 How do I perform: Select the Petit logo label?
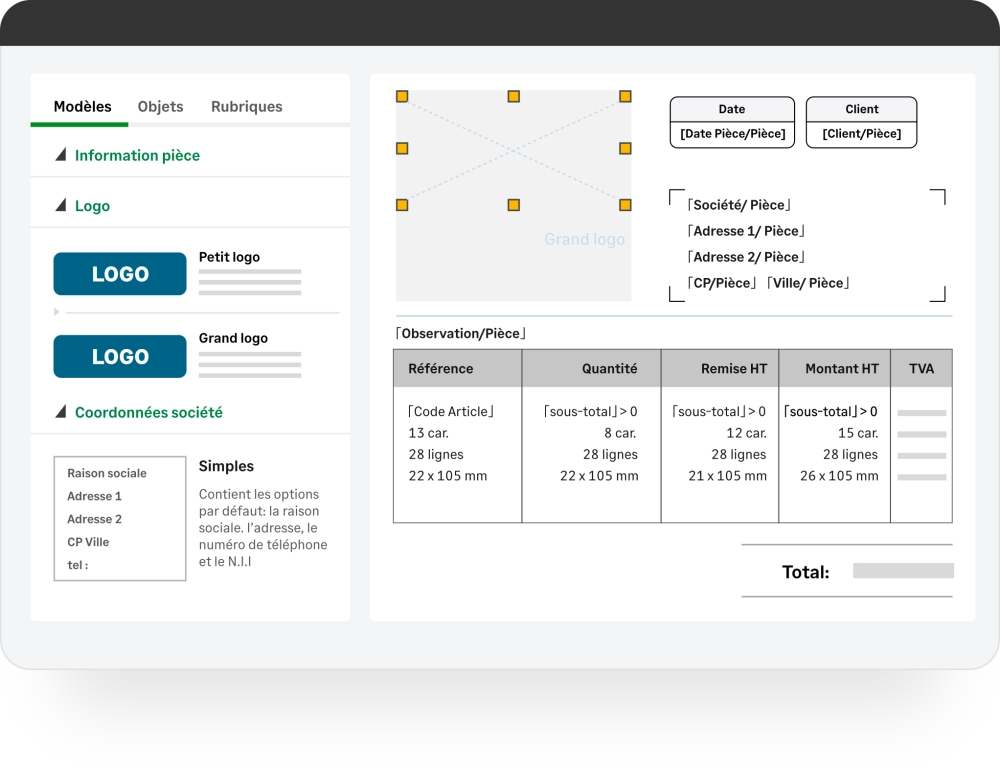(x=230, y=257)
